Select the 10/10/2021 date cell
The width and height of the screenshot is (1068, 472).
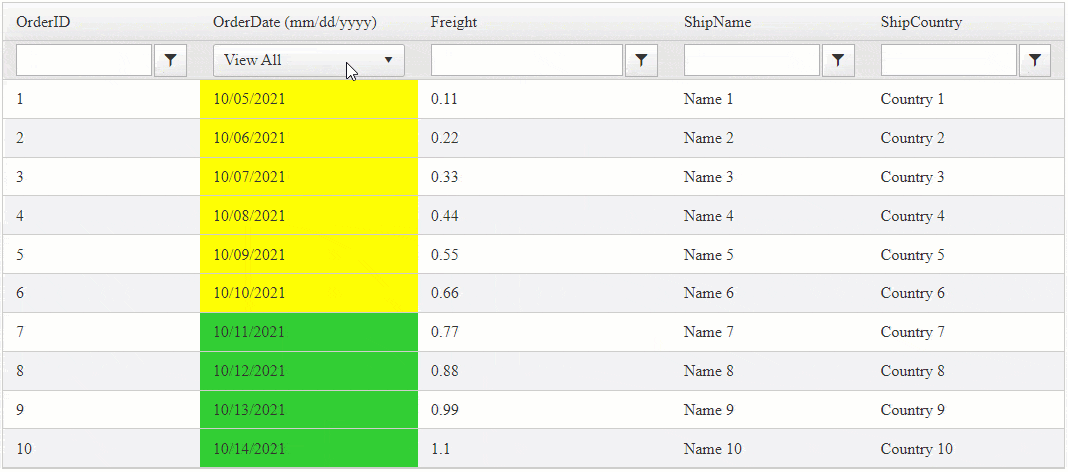(x=309, y=294)
